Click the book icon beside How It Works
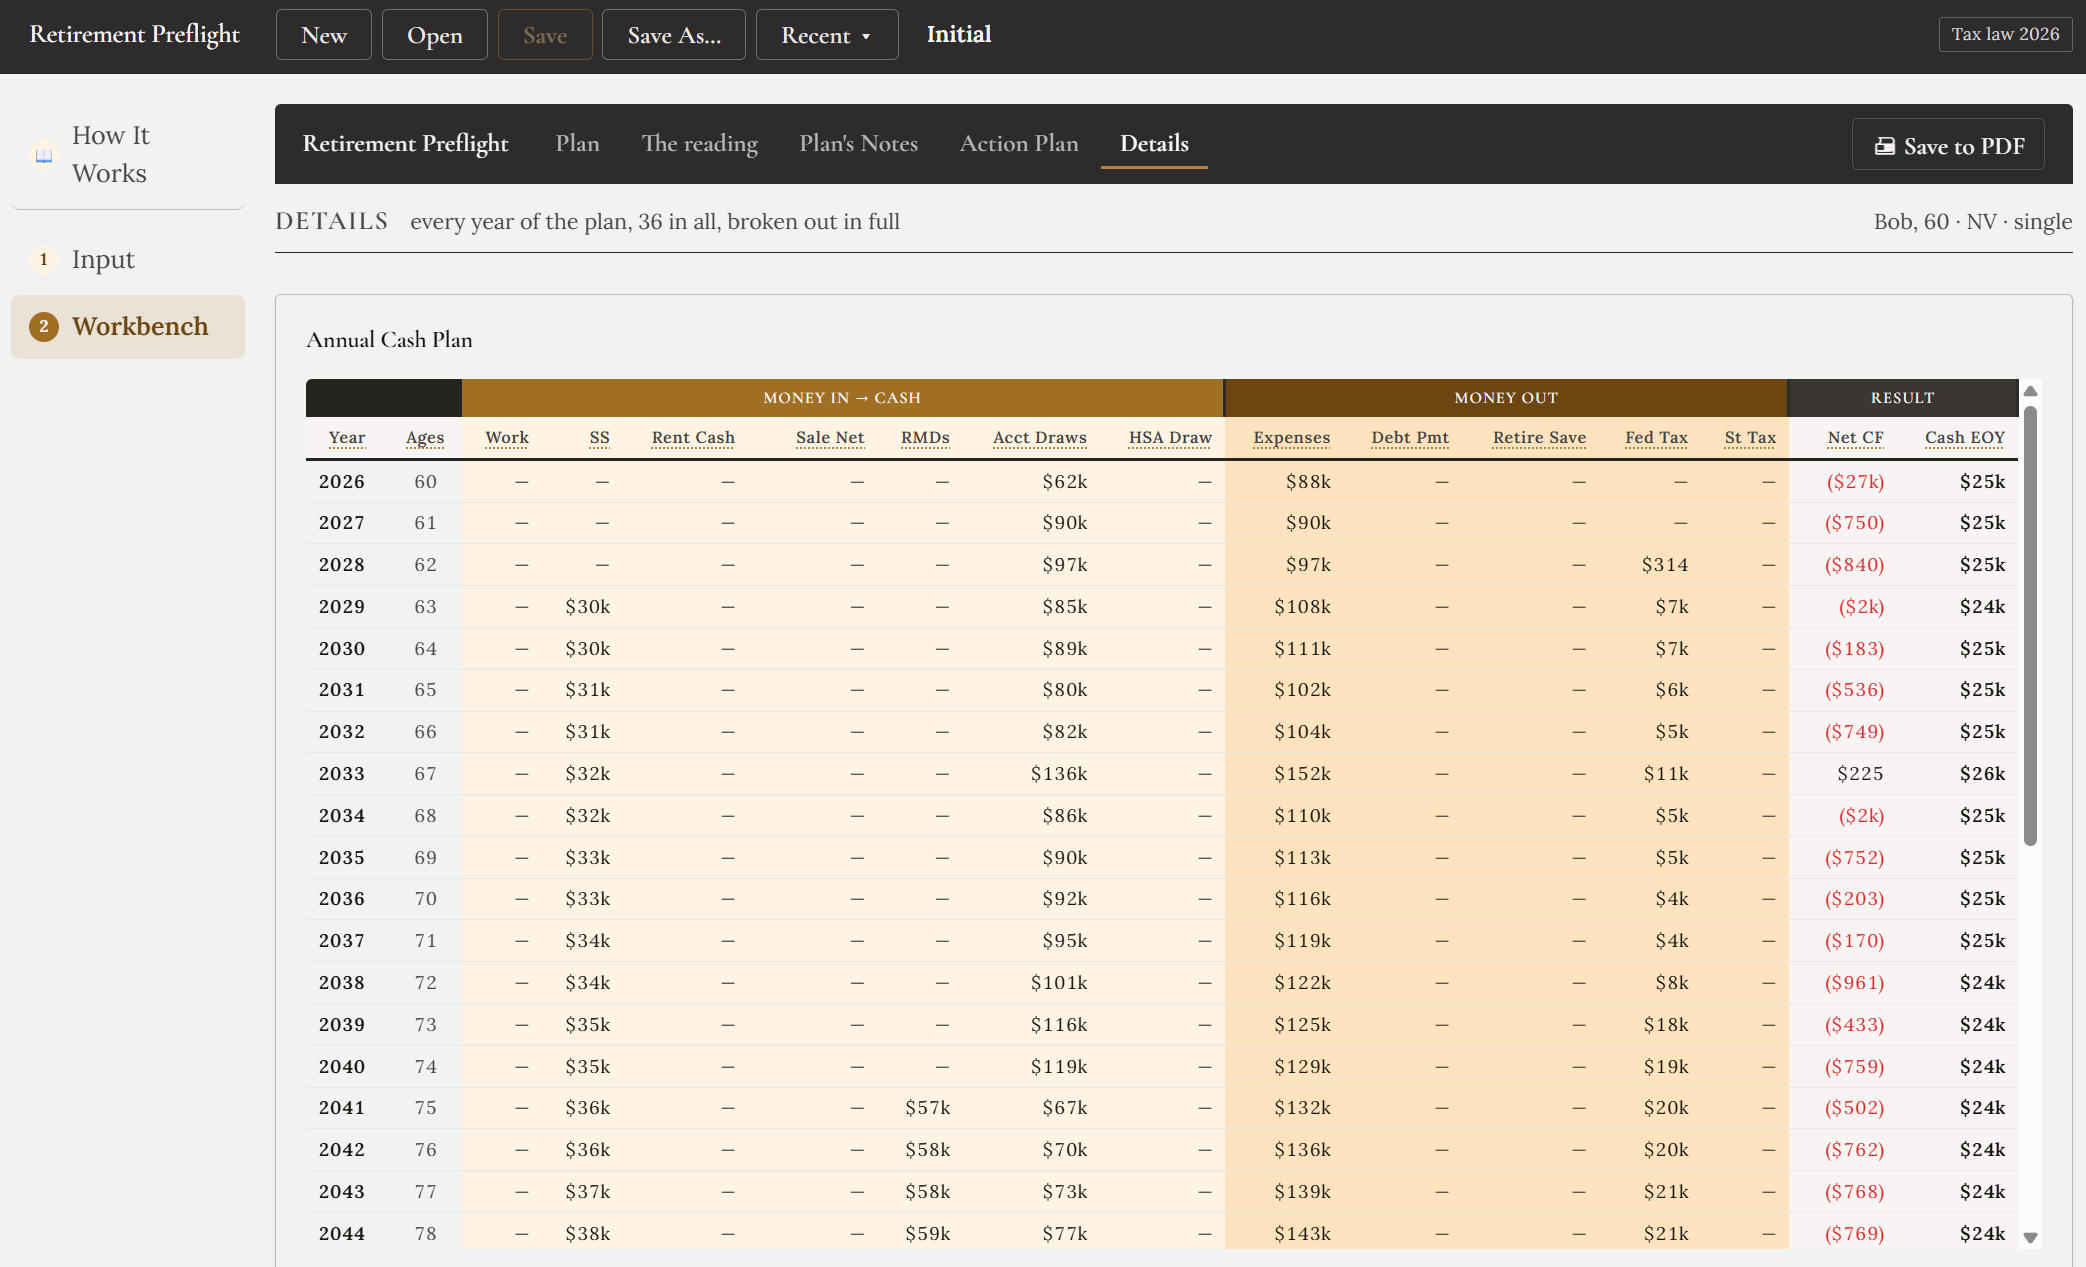The width and height of the screenshot is (2086, 1267). [44, 155]
